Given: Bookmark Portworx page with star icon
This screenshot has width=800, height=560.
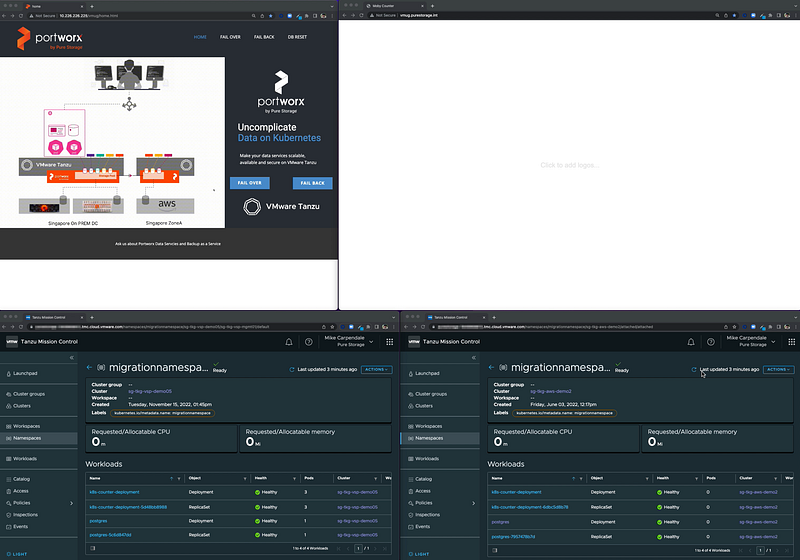Looking at the screenshot, I should tap(271, 16).
